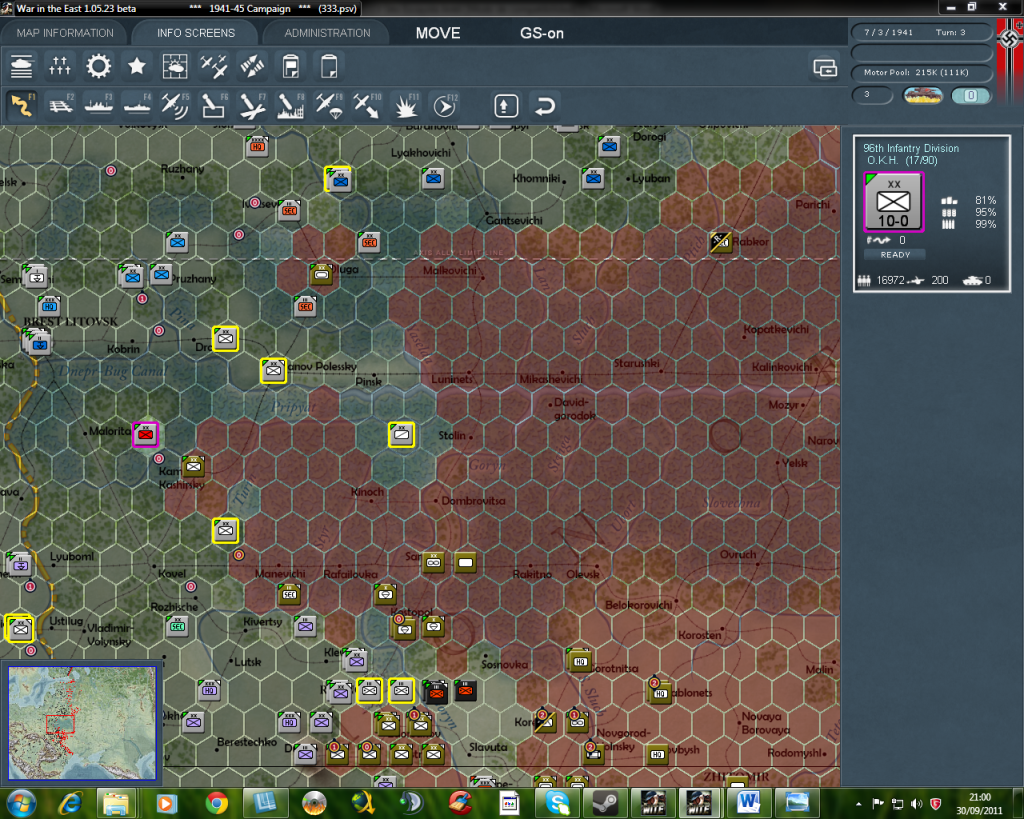
Task: Open the Order of Battle tank list icon
Action: click(x=22, y=66)
